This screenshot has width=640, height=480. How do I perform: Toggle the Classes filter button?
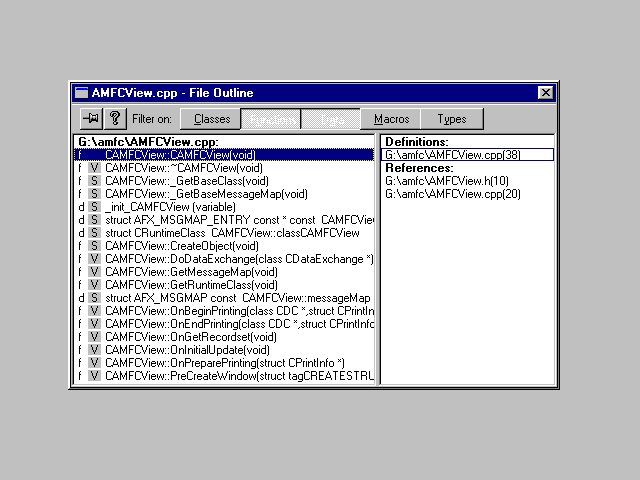coord(212,119)
